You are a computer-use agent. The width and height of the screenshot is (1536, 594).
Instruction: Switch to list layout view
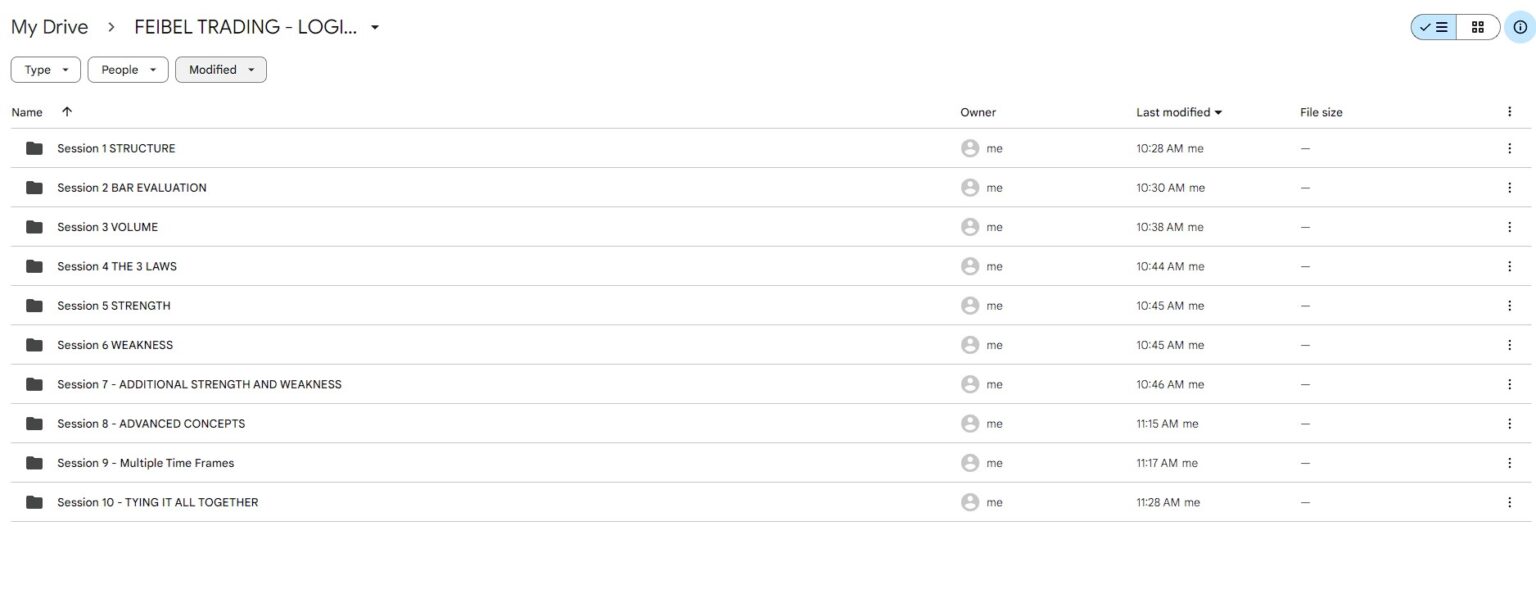pos(1433,27)
